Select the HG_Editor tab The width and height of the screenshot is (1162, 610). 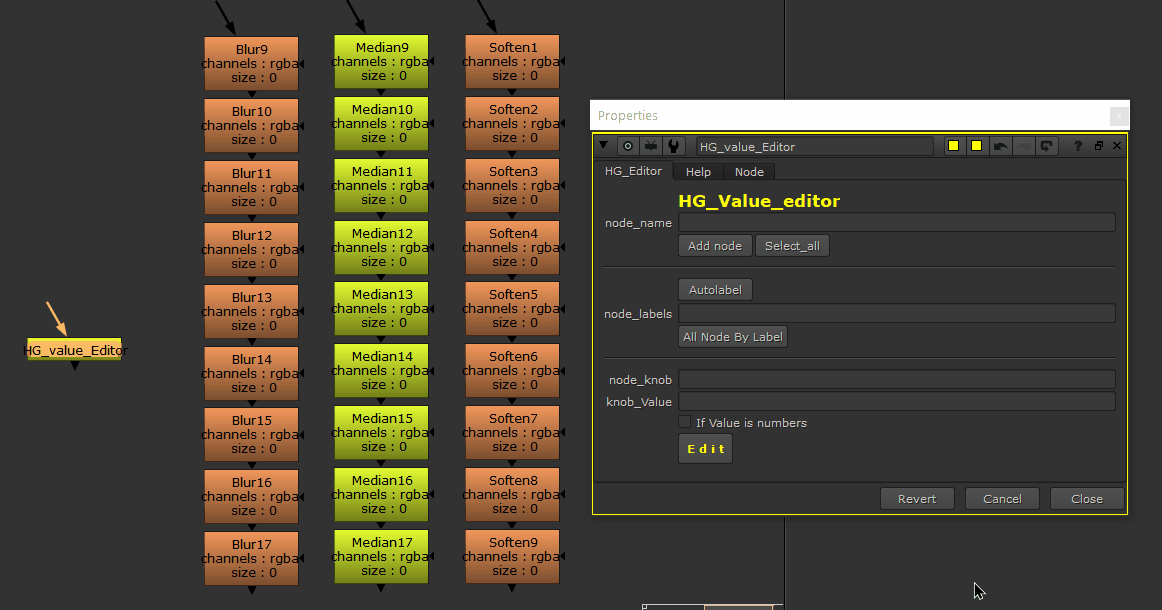(x=634, y=170)
